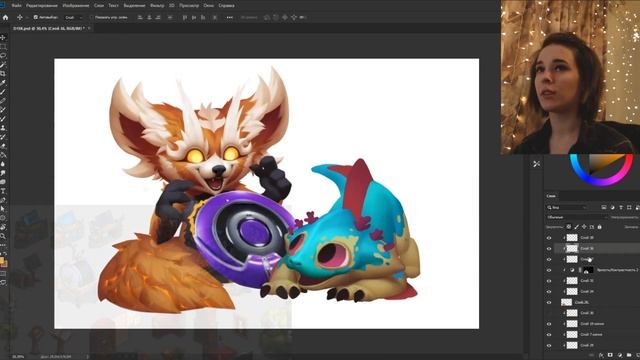Viewport: 640px width, 360px height.
Task: Toggle Показать упр. элем. checkbox
Action: [x=91, y=18]
